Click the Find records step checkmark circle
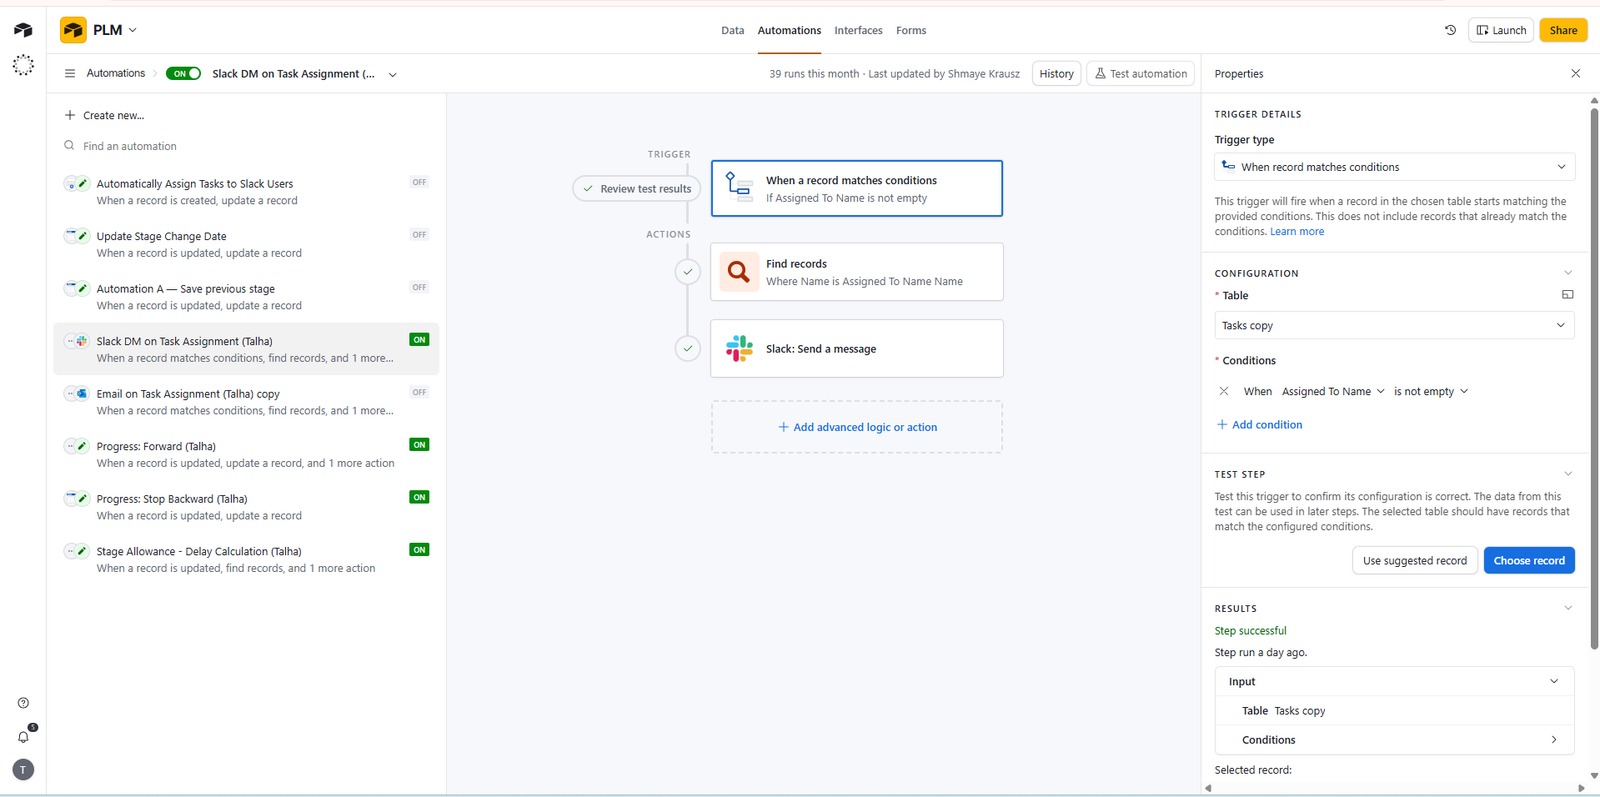 (x=687, y=271)
